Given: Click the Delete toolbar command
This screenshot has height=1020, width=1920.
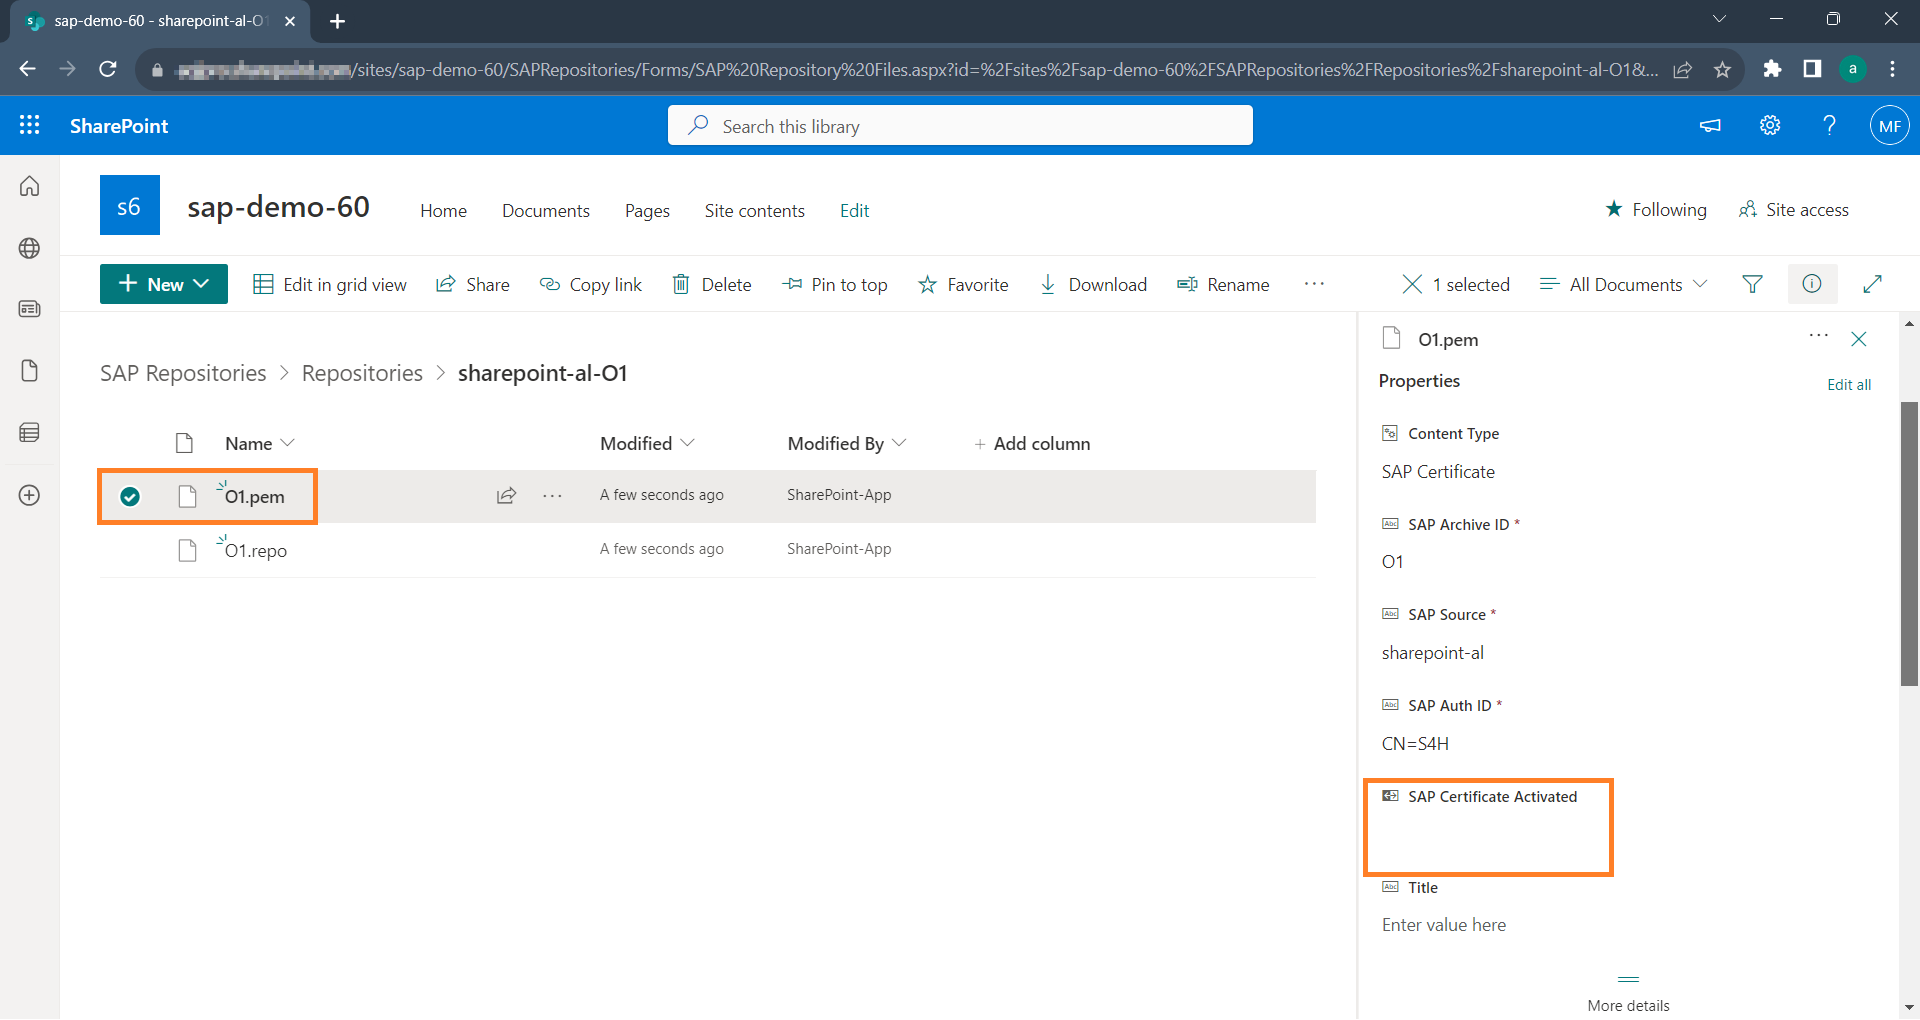Looking at the screenshot, I should [712, 284].
